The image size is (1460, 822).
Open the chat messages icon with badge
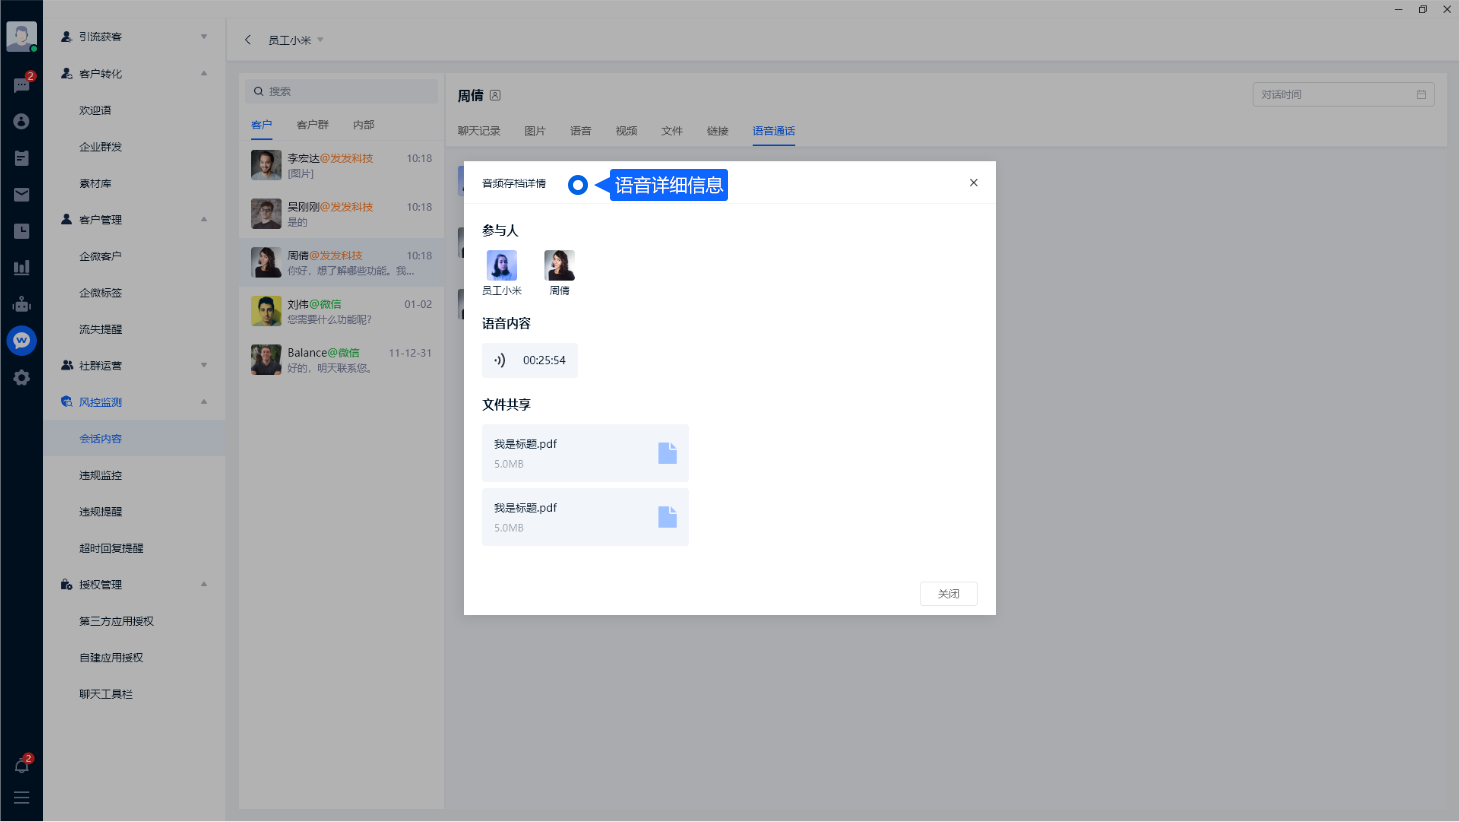tap(21, 85)
